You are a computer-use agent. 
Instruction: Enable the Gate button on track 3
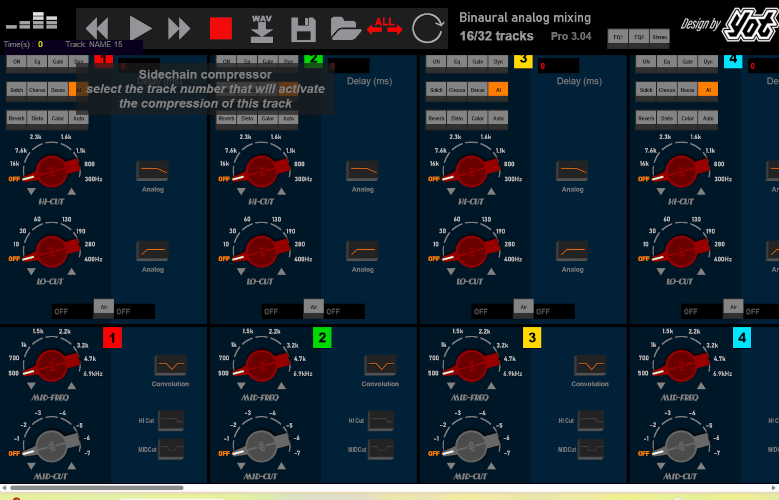click(x=477, y=62)
